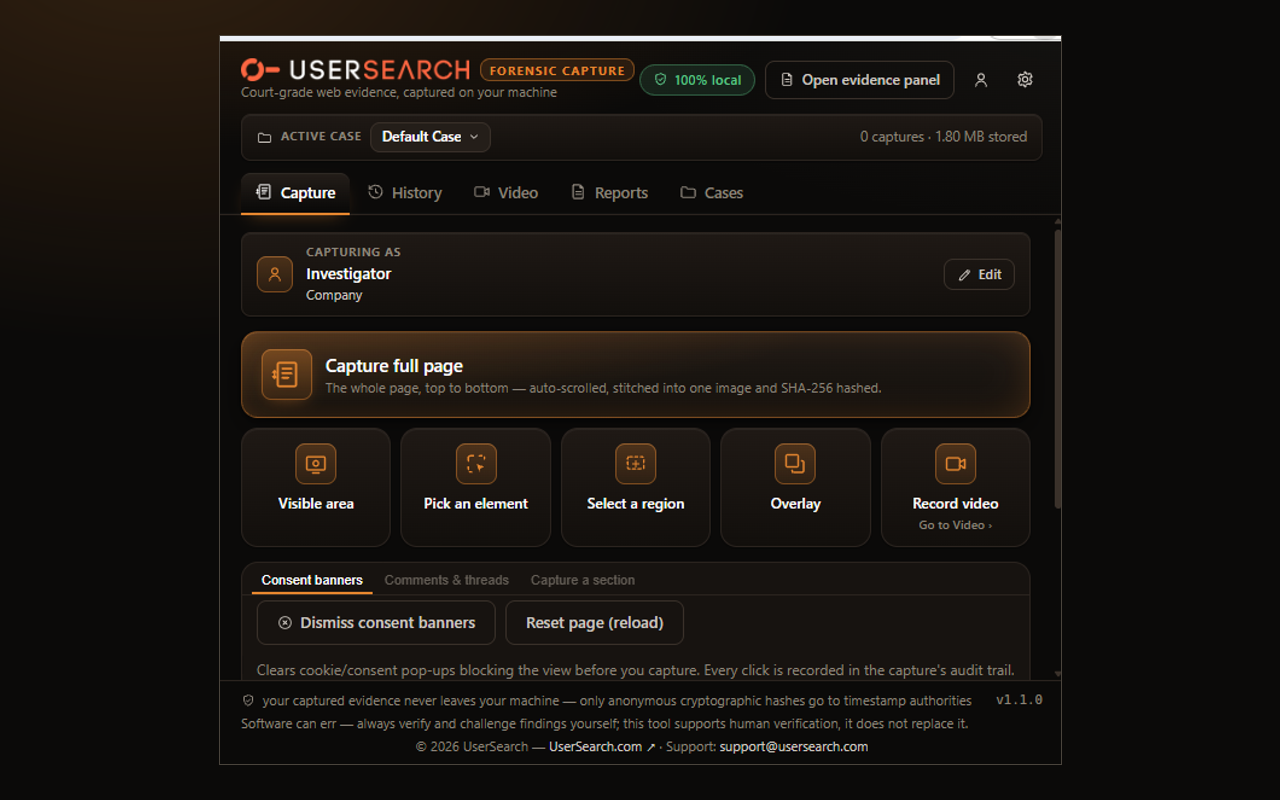This screenshot has height=800, width=1280.
Task: Select the Consent banners sub-tab
Action: [312, 580]
